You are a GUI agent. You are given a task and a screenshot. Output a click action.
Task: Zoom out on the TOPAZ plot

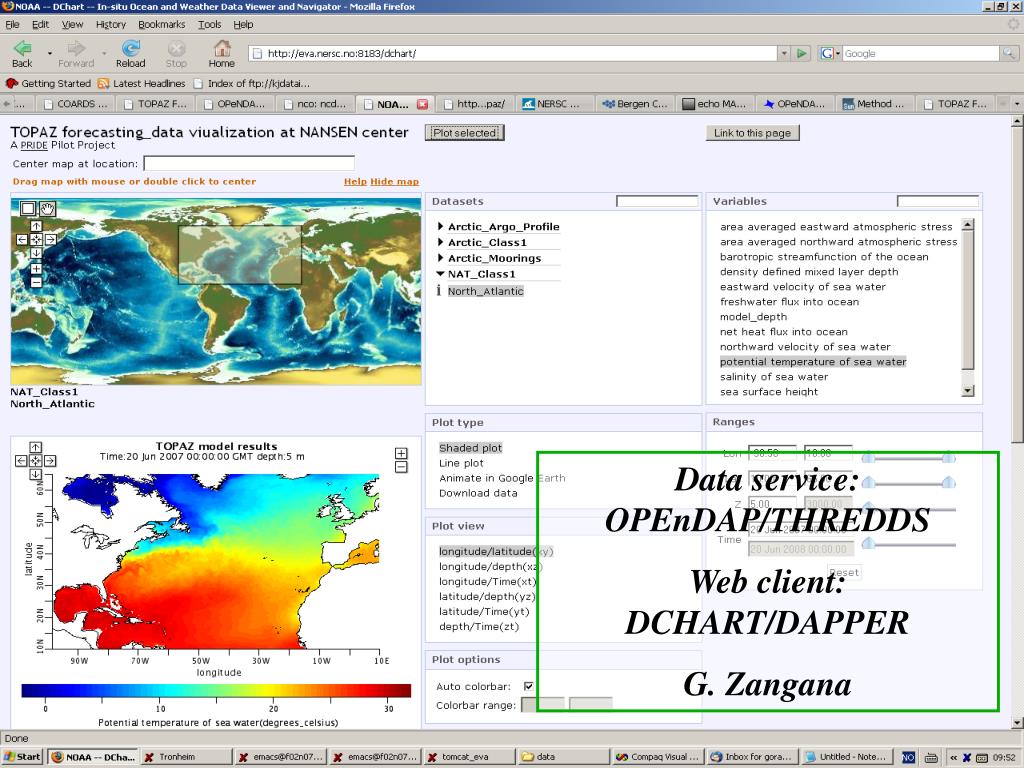pyautogui.click(x=401, y=467)
